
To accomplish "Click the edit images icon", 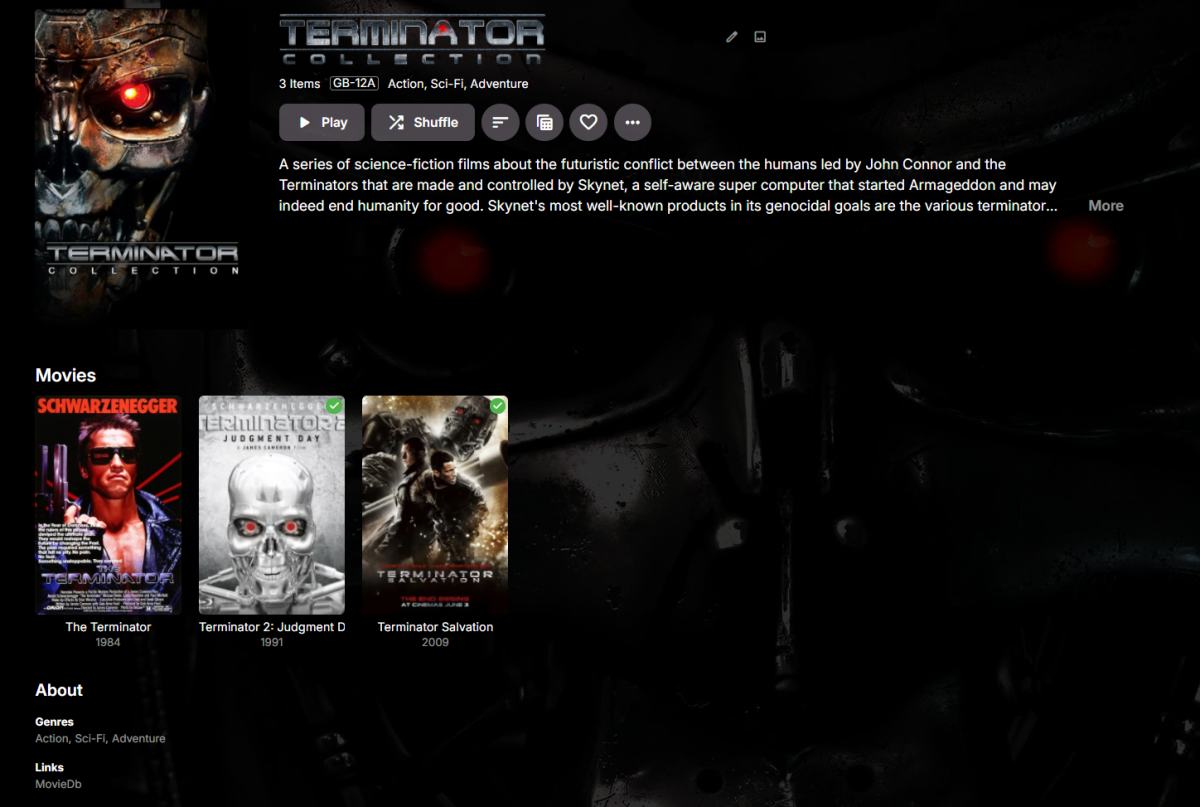I will pyautogui.click(x=760, y=37).
